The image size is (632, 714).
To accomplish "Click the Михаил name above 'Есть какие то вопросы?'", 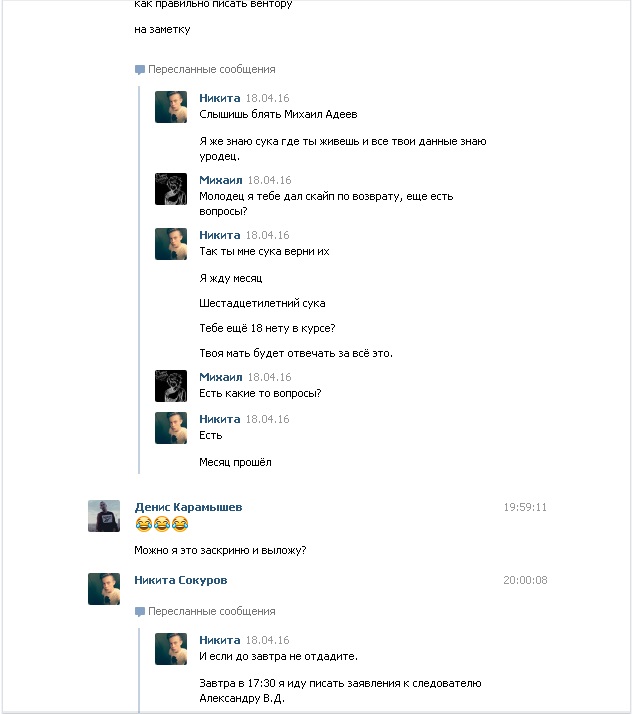I will [x=221, y=377].
